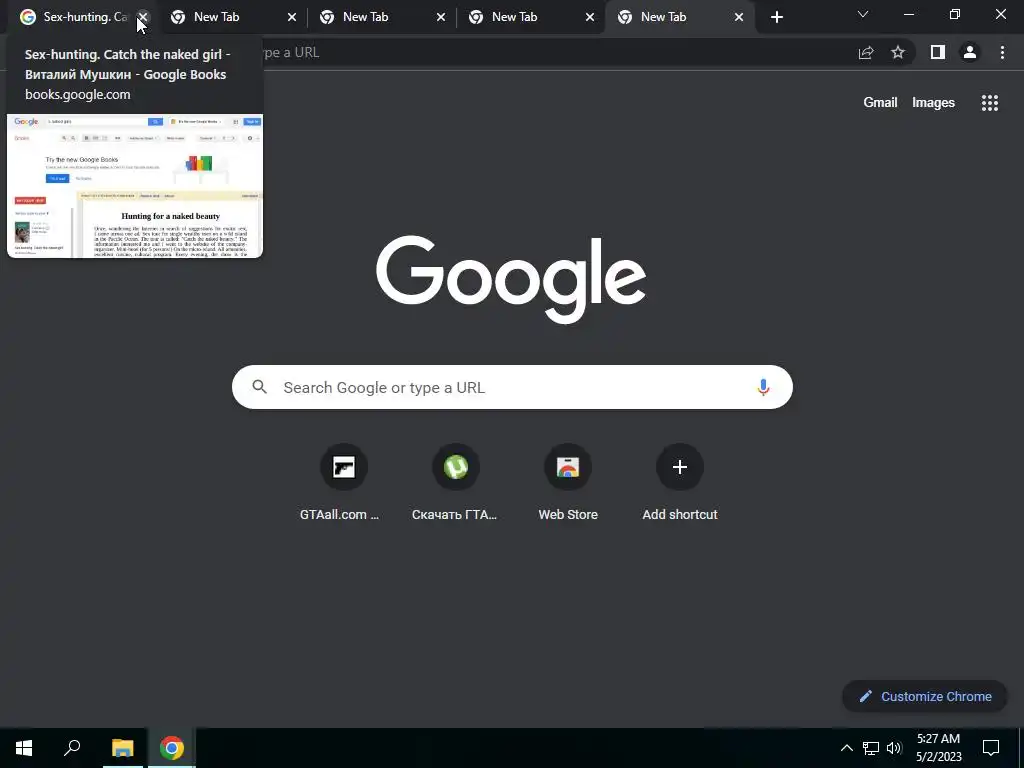Close the Sex-hunting Google Books tab
Viewport: 1024px width, 768px height.
[144, 17]
